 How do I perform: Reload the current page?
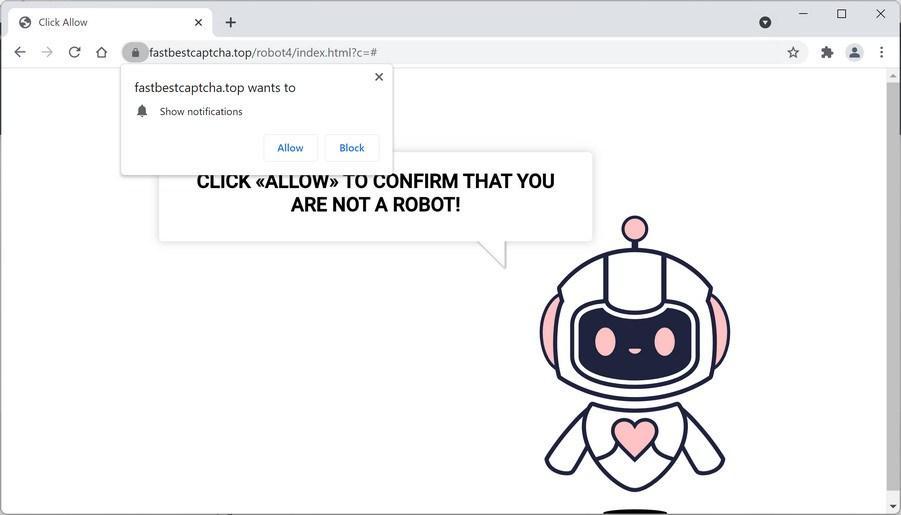point(74,52)
